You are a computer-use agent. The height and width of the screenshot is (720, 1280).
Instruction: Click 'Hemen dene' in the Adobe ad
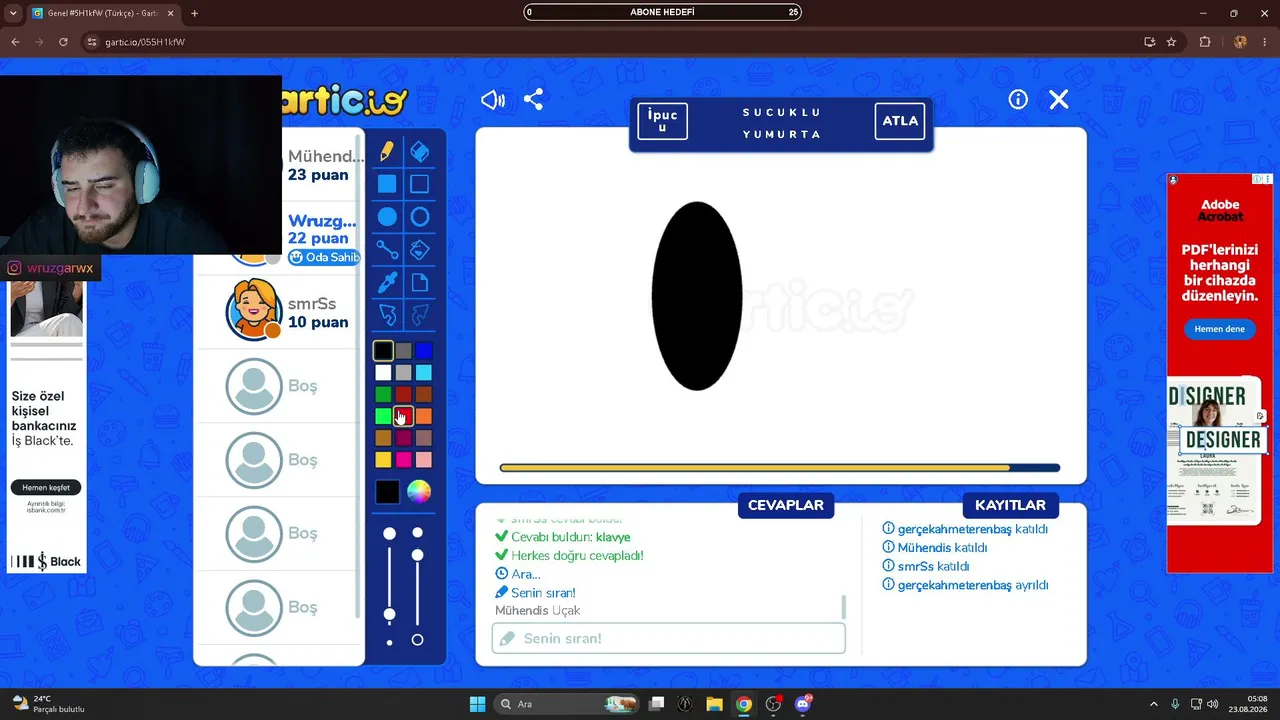(x=1219, y=329)
